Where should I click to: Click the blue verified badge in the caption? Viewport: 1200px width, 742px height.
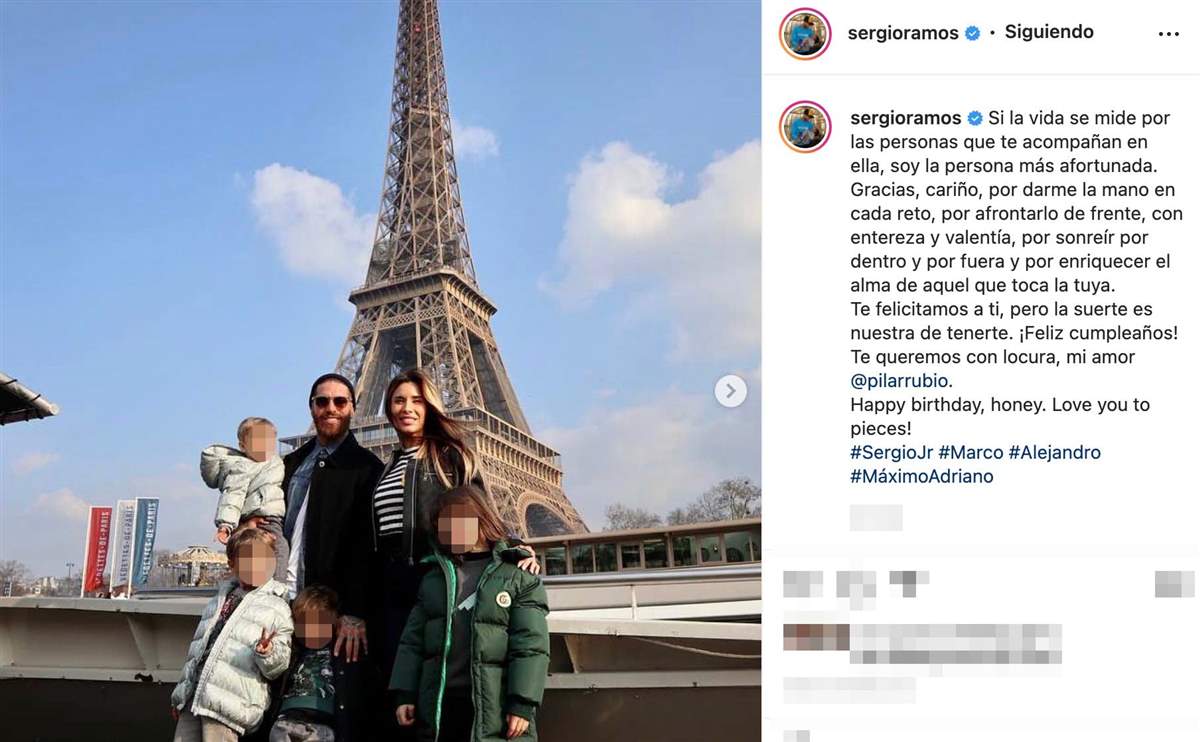(975, 118)
